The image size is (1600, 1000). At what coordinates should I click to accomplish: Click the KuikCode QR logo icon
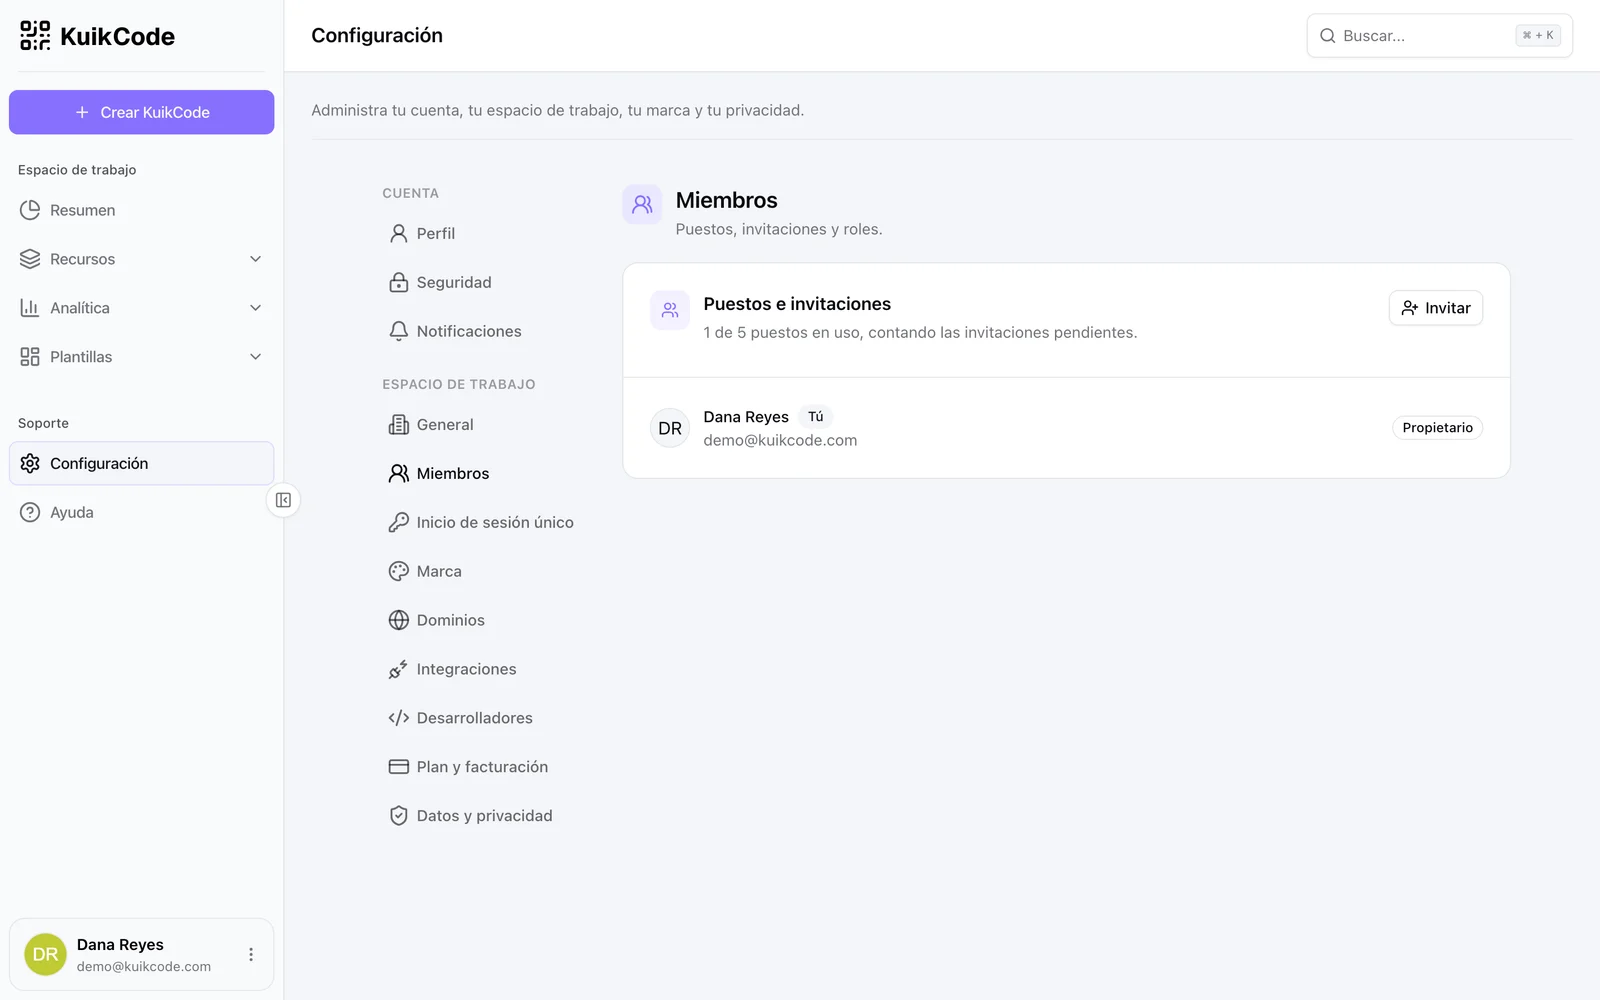[35, 36]
